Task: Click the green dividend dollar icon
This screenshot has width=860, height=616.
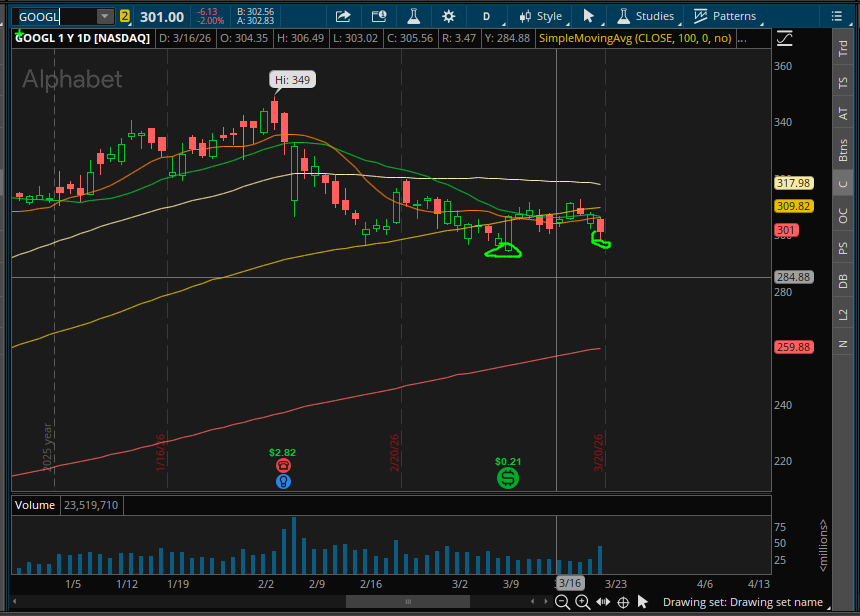Action: point(508,478)
